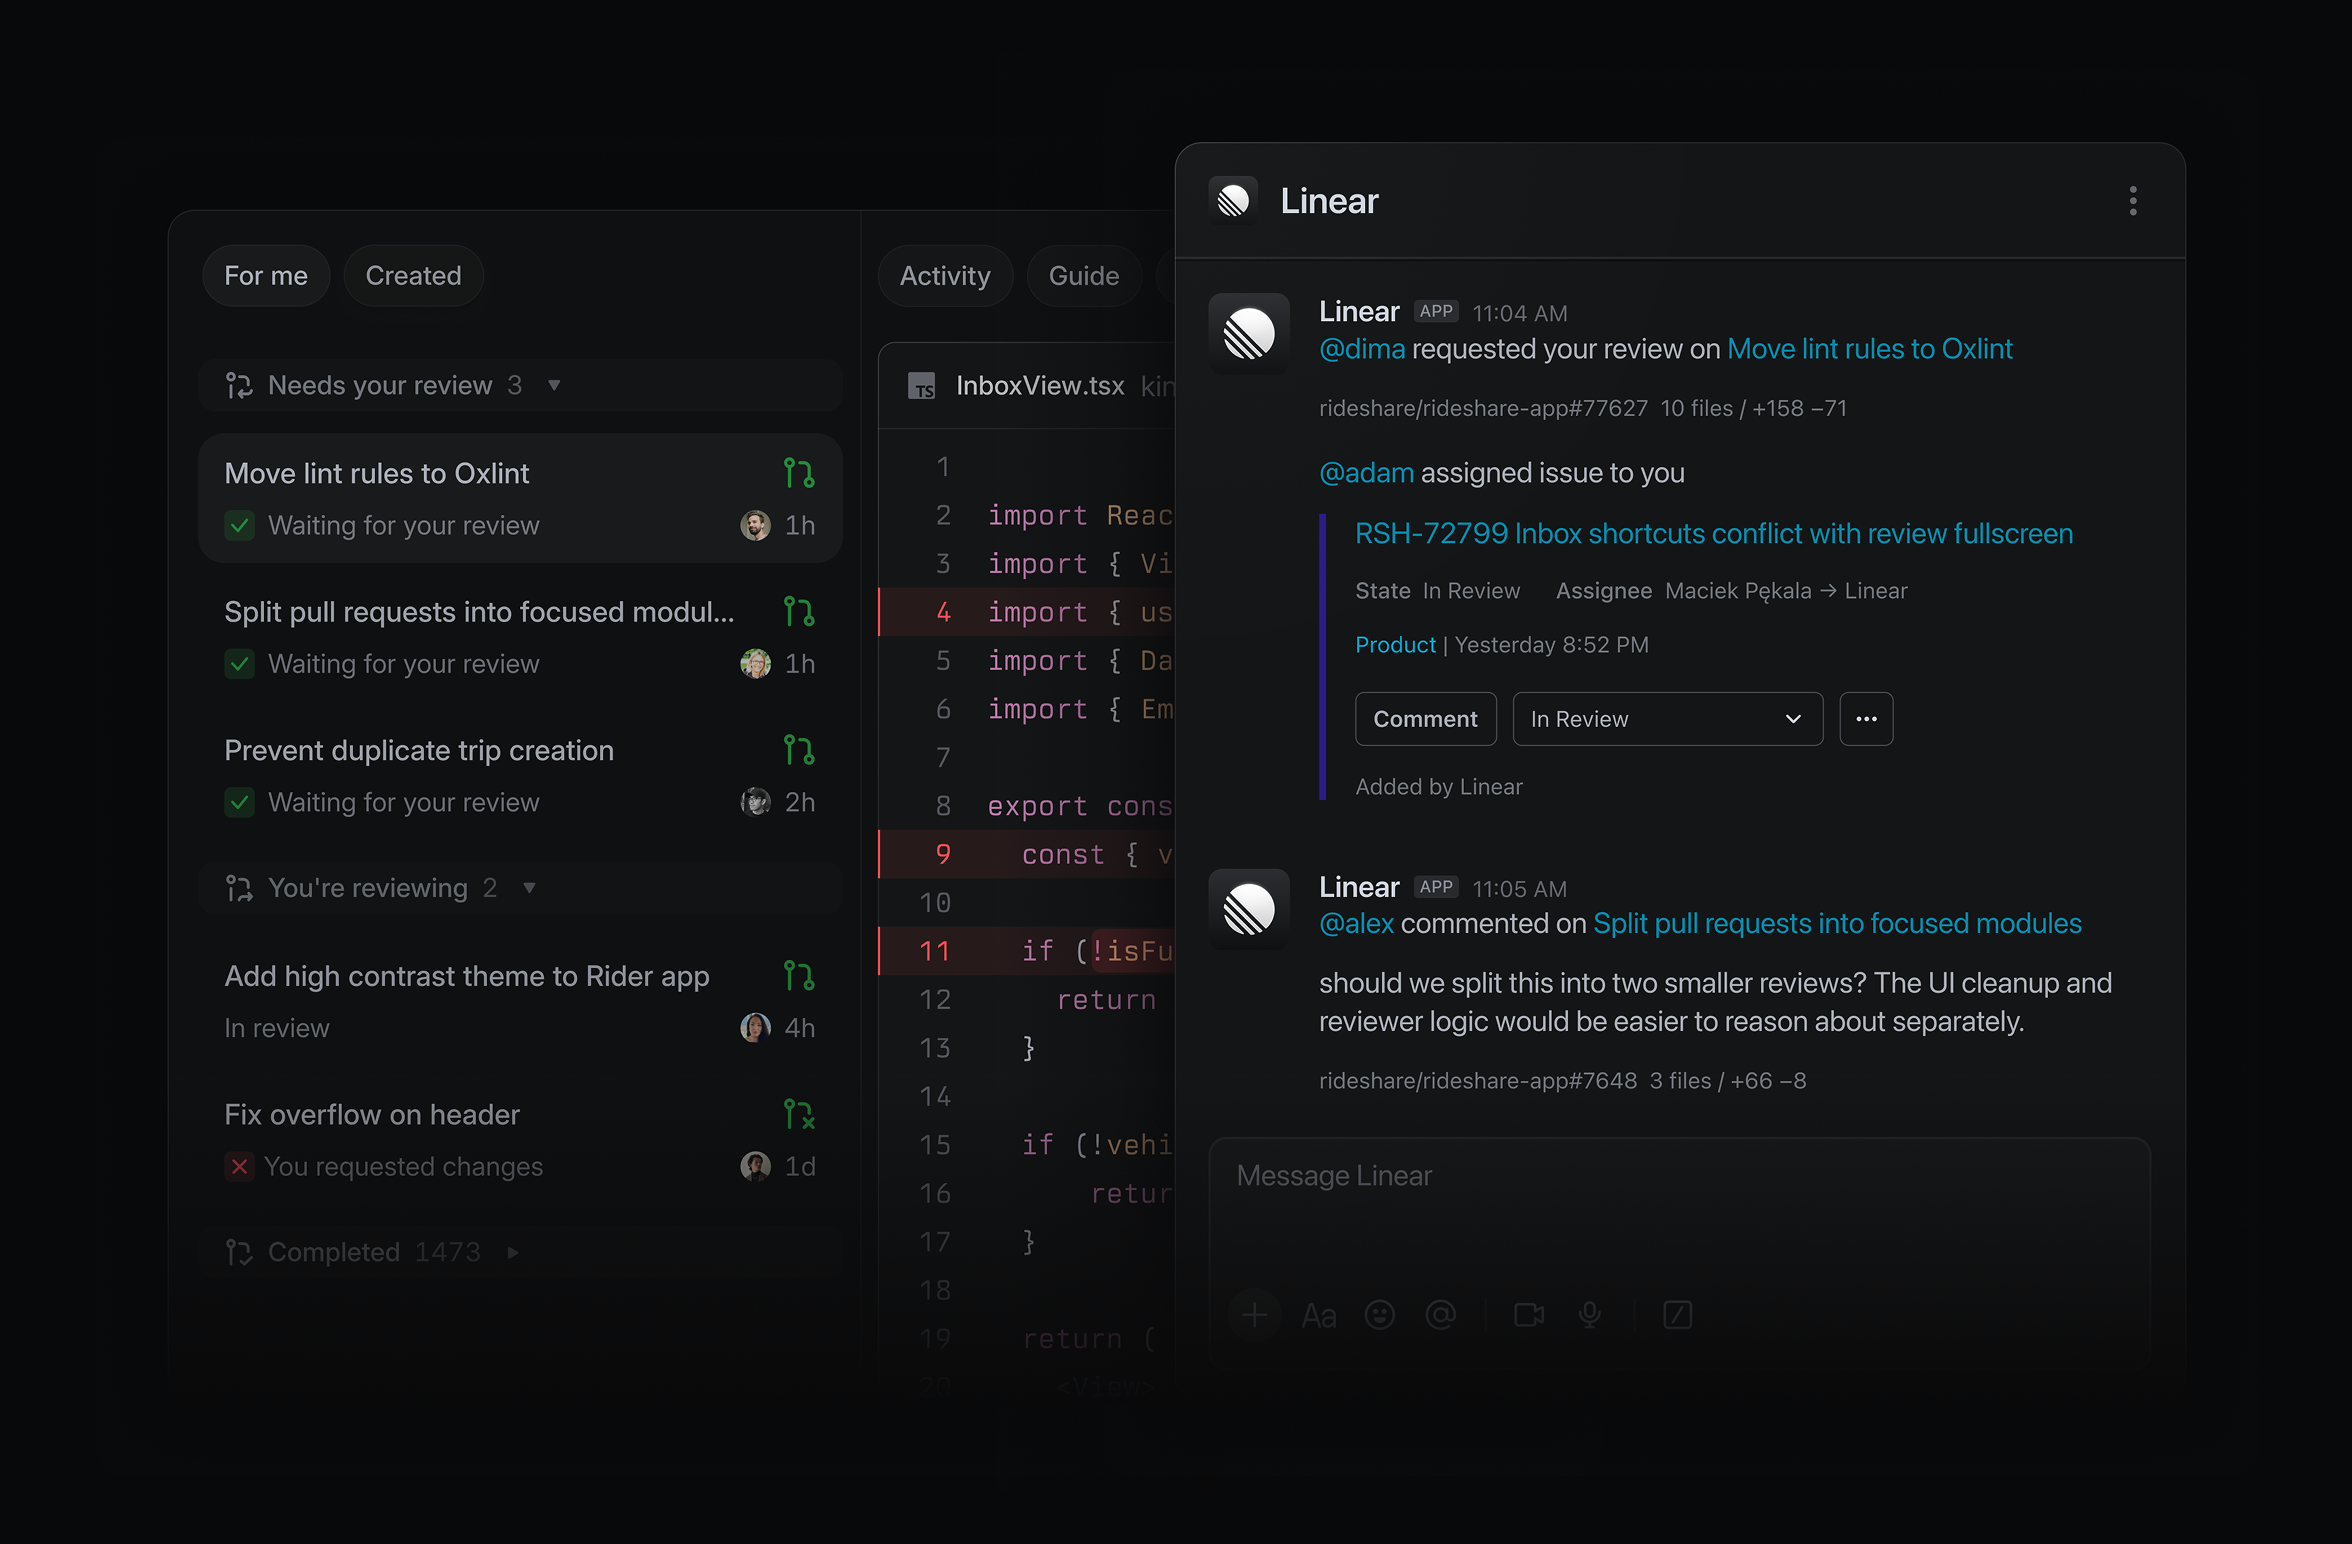The width and height of the screenshot is (2352, 1544).
Task: Select the InboxView.tsx file tab
Action: [x=1040, y=386]
